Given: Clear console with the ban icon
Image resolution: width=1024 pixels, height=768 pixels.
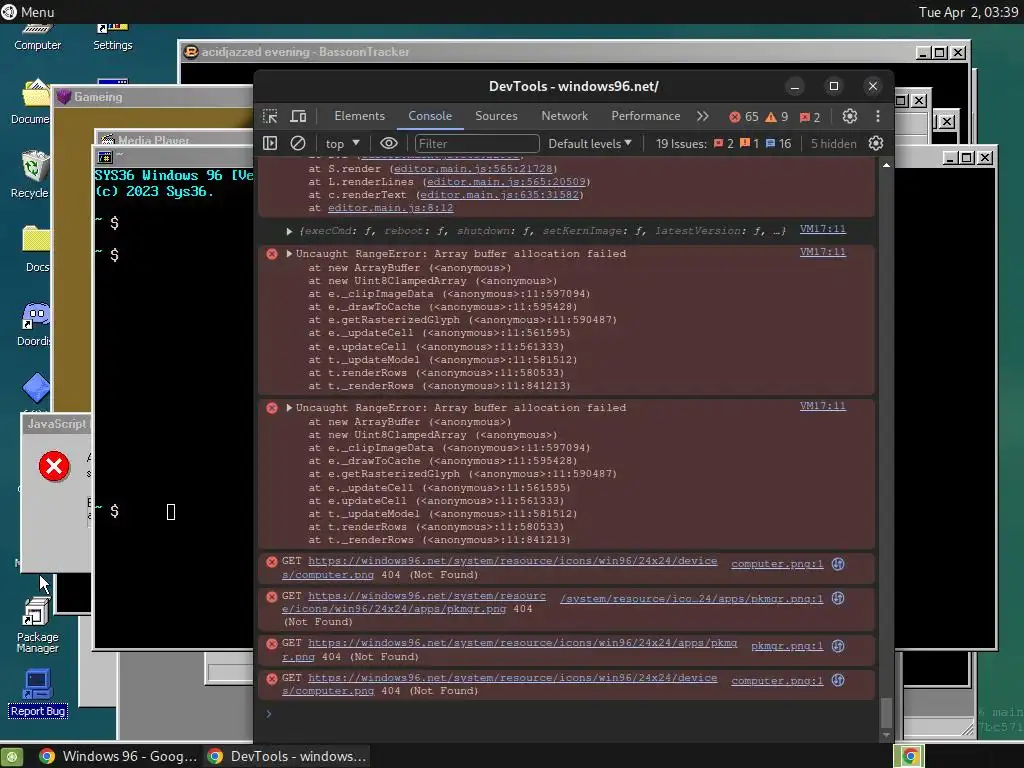Looking at the screenshot, I should tap(298, 143).
